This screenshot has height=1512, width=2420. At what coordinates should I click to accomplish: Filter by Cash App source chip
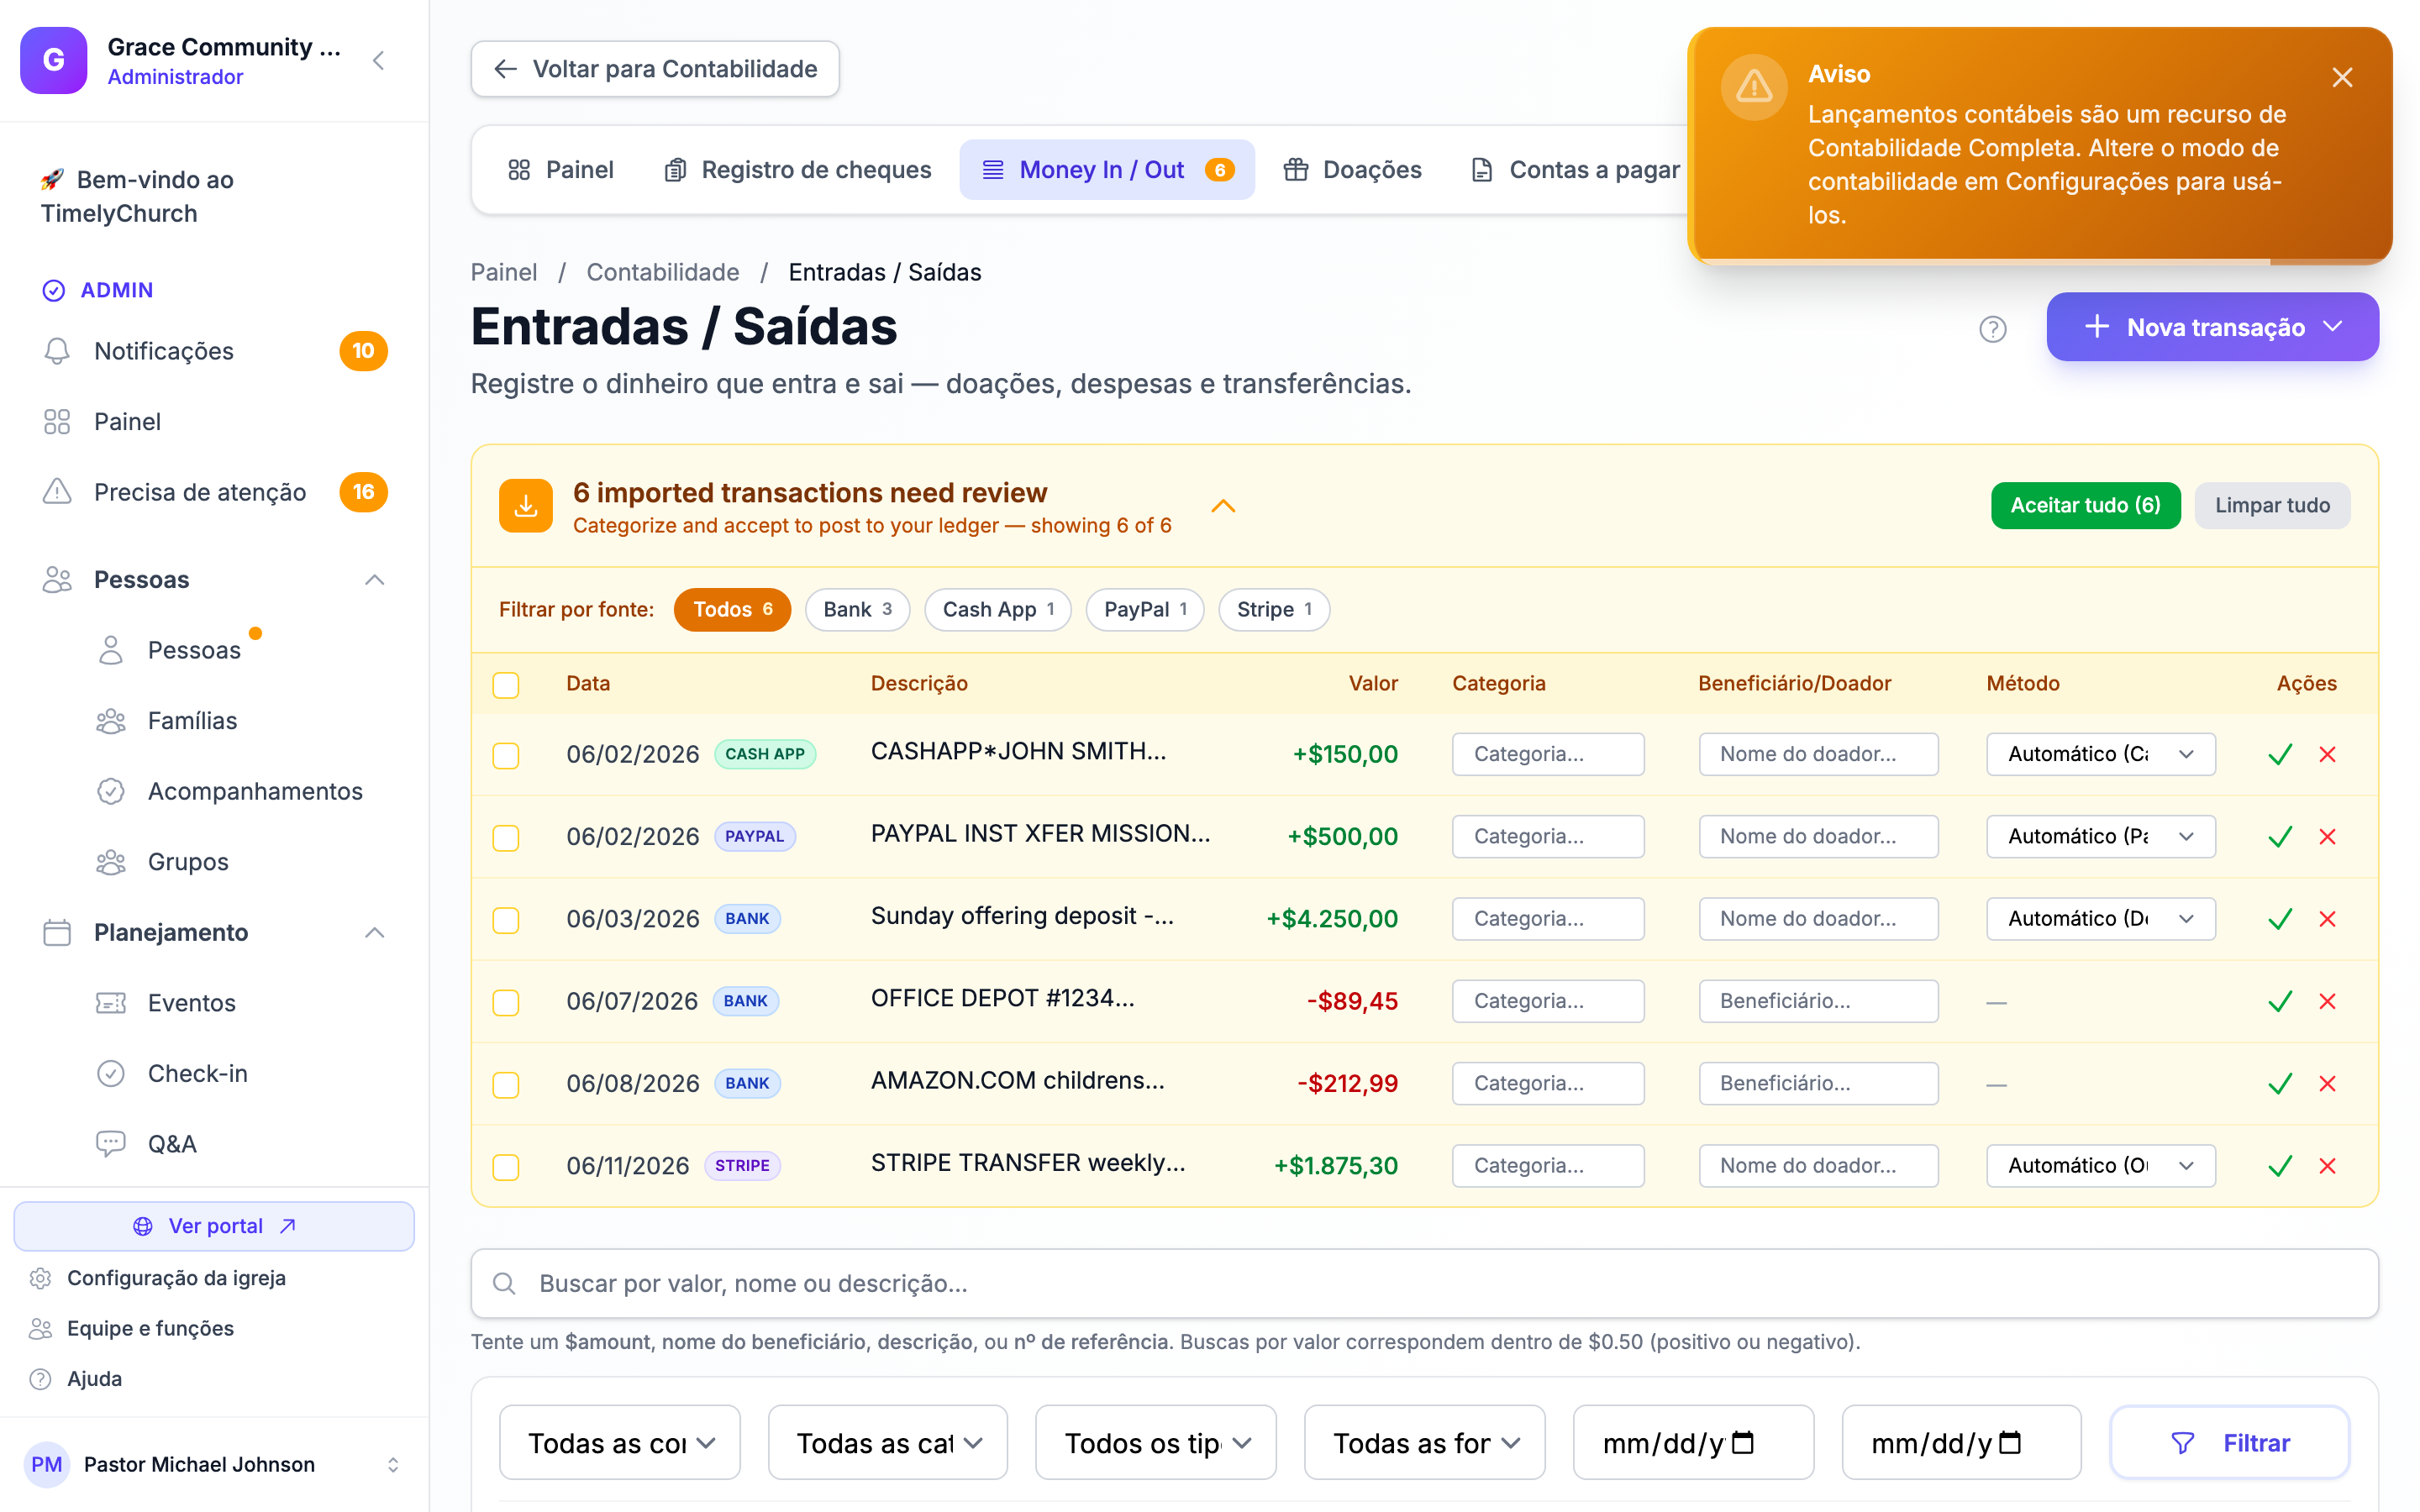click(x=998, y=610)
